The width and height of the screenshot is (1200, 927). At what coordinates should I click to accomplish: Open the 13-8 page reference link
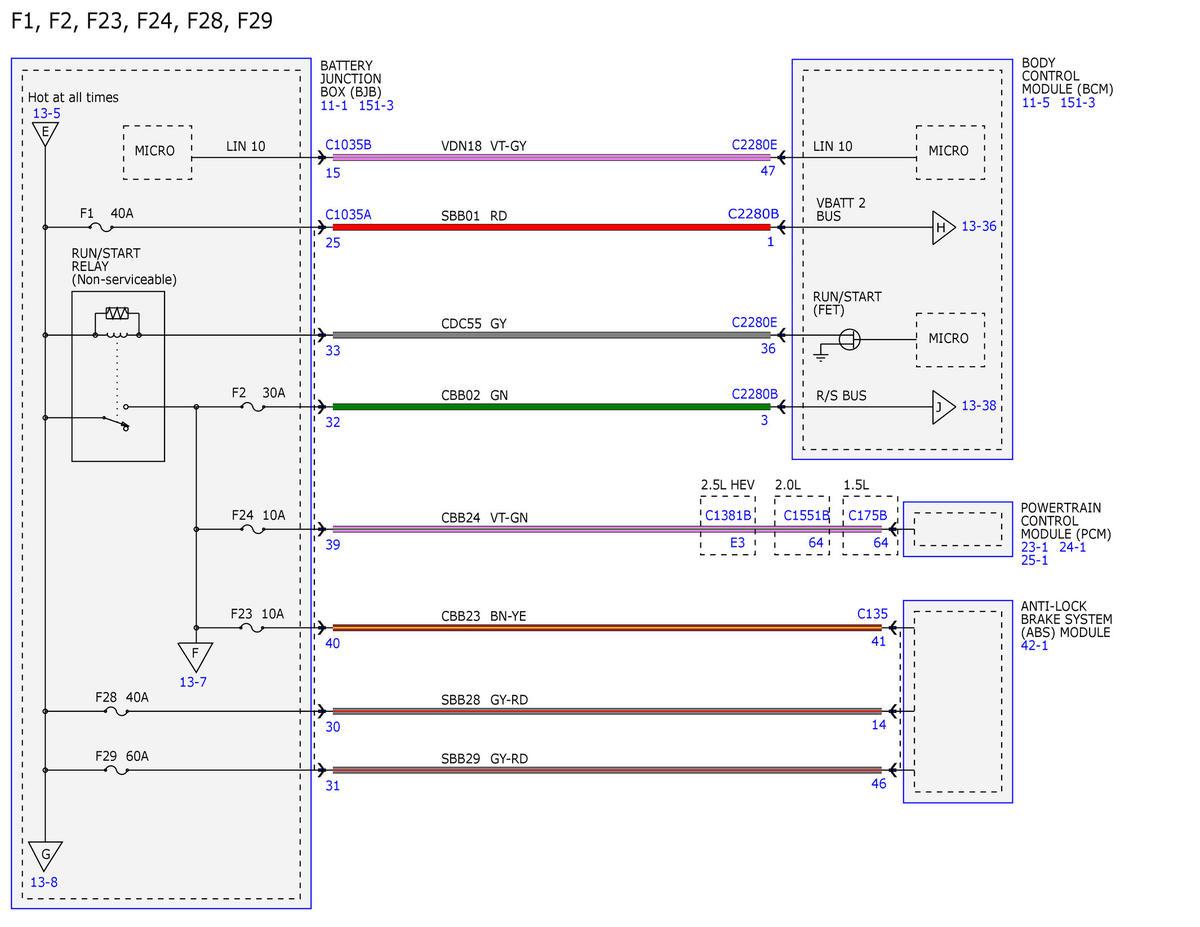click(45, 882)
